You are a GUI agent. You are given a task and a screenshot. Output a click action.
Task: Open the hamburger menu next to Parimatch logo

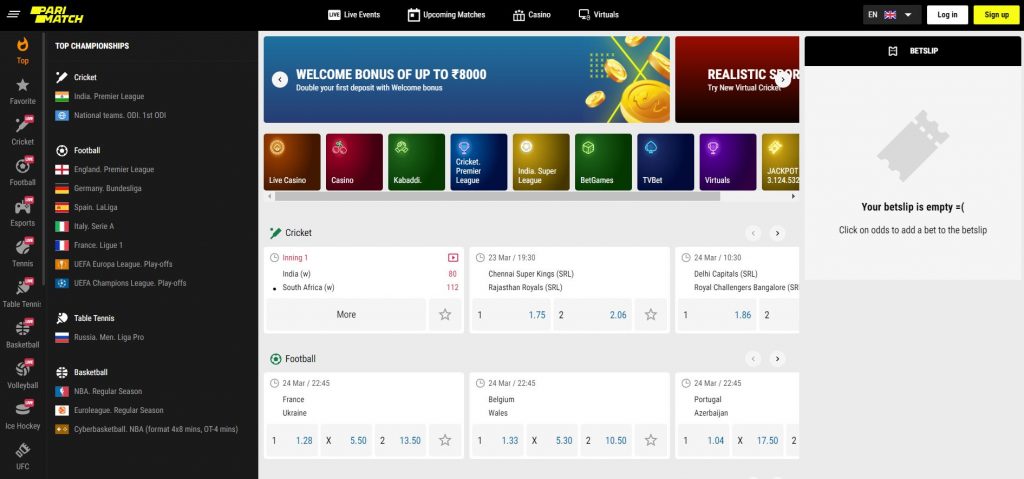pos(14,14)
